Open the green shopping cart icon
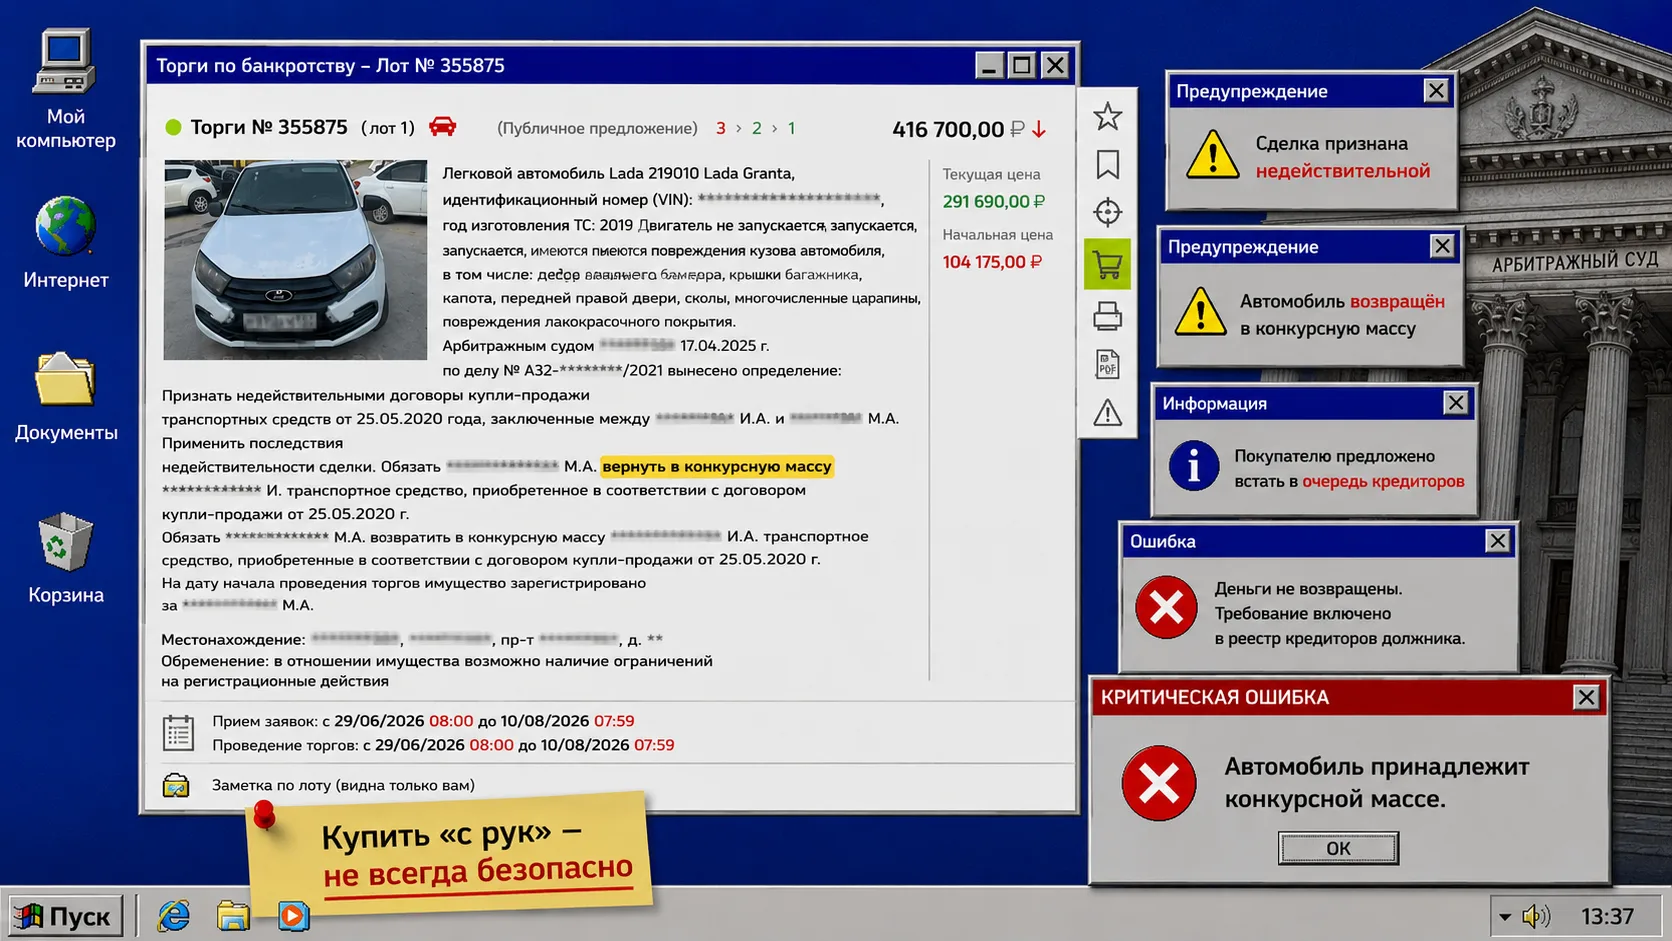This screenshot has height=941, width=1672. [x=1107, y=264]
